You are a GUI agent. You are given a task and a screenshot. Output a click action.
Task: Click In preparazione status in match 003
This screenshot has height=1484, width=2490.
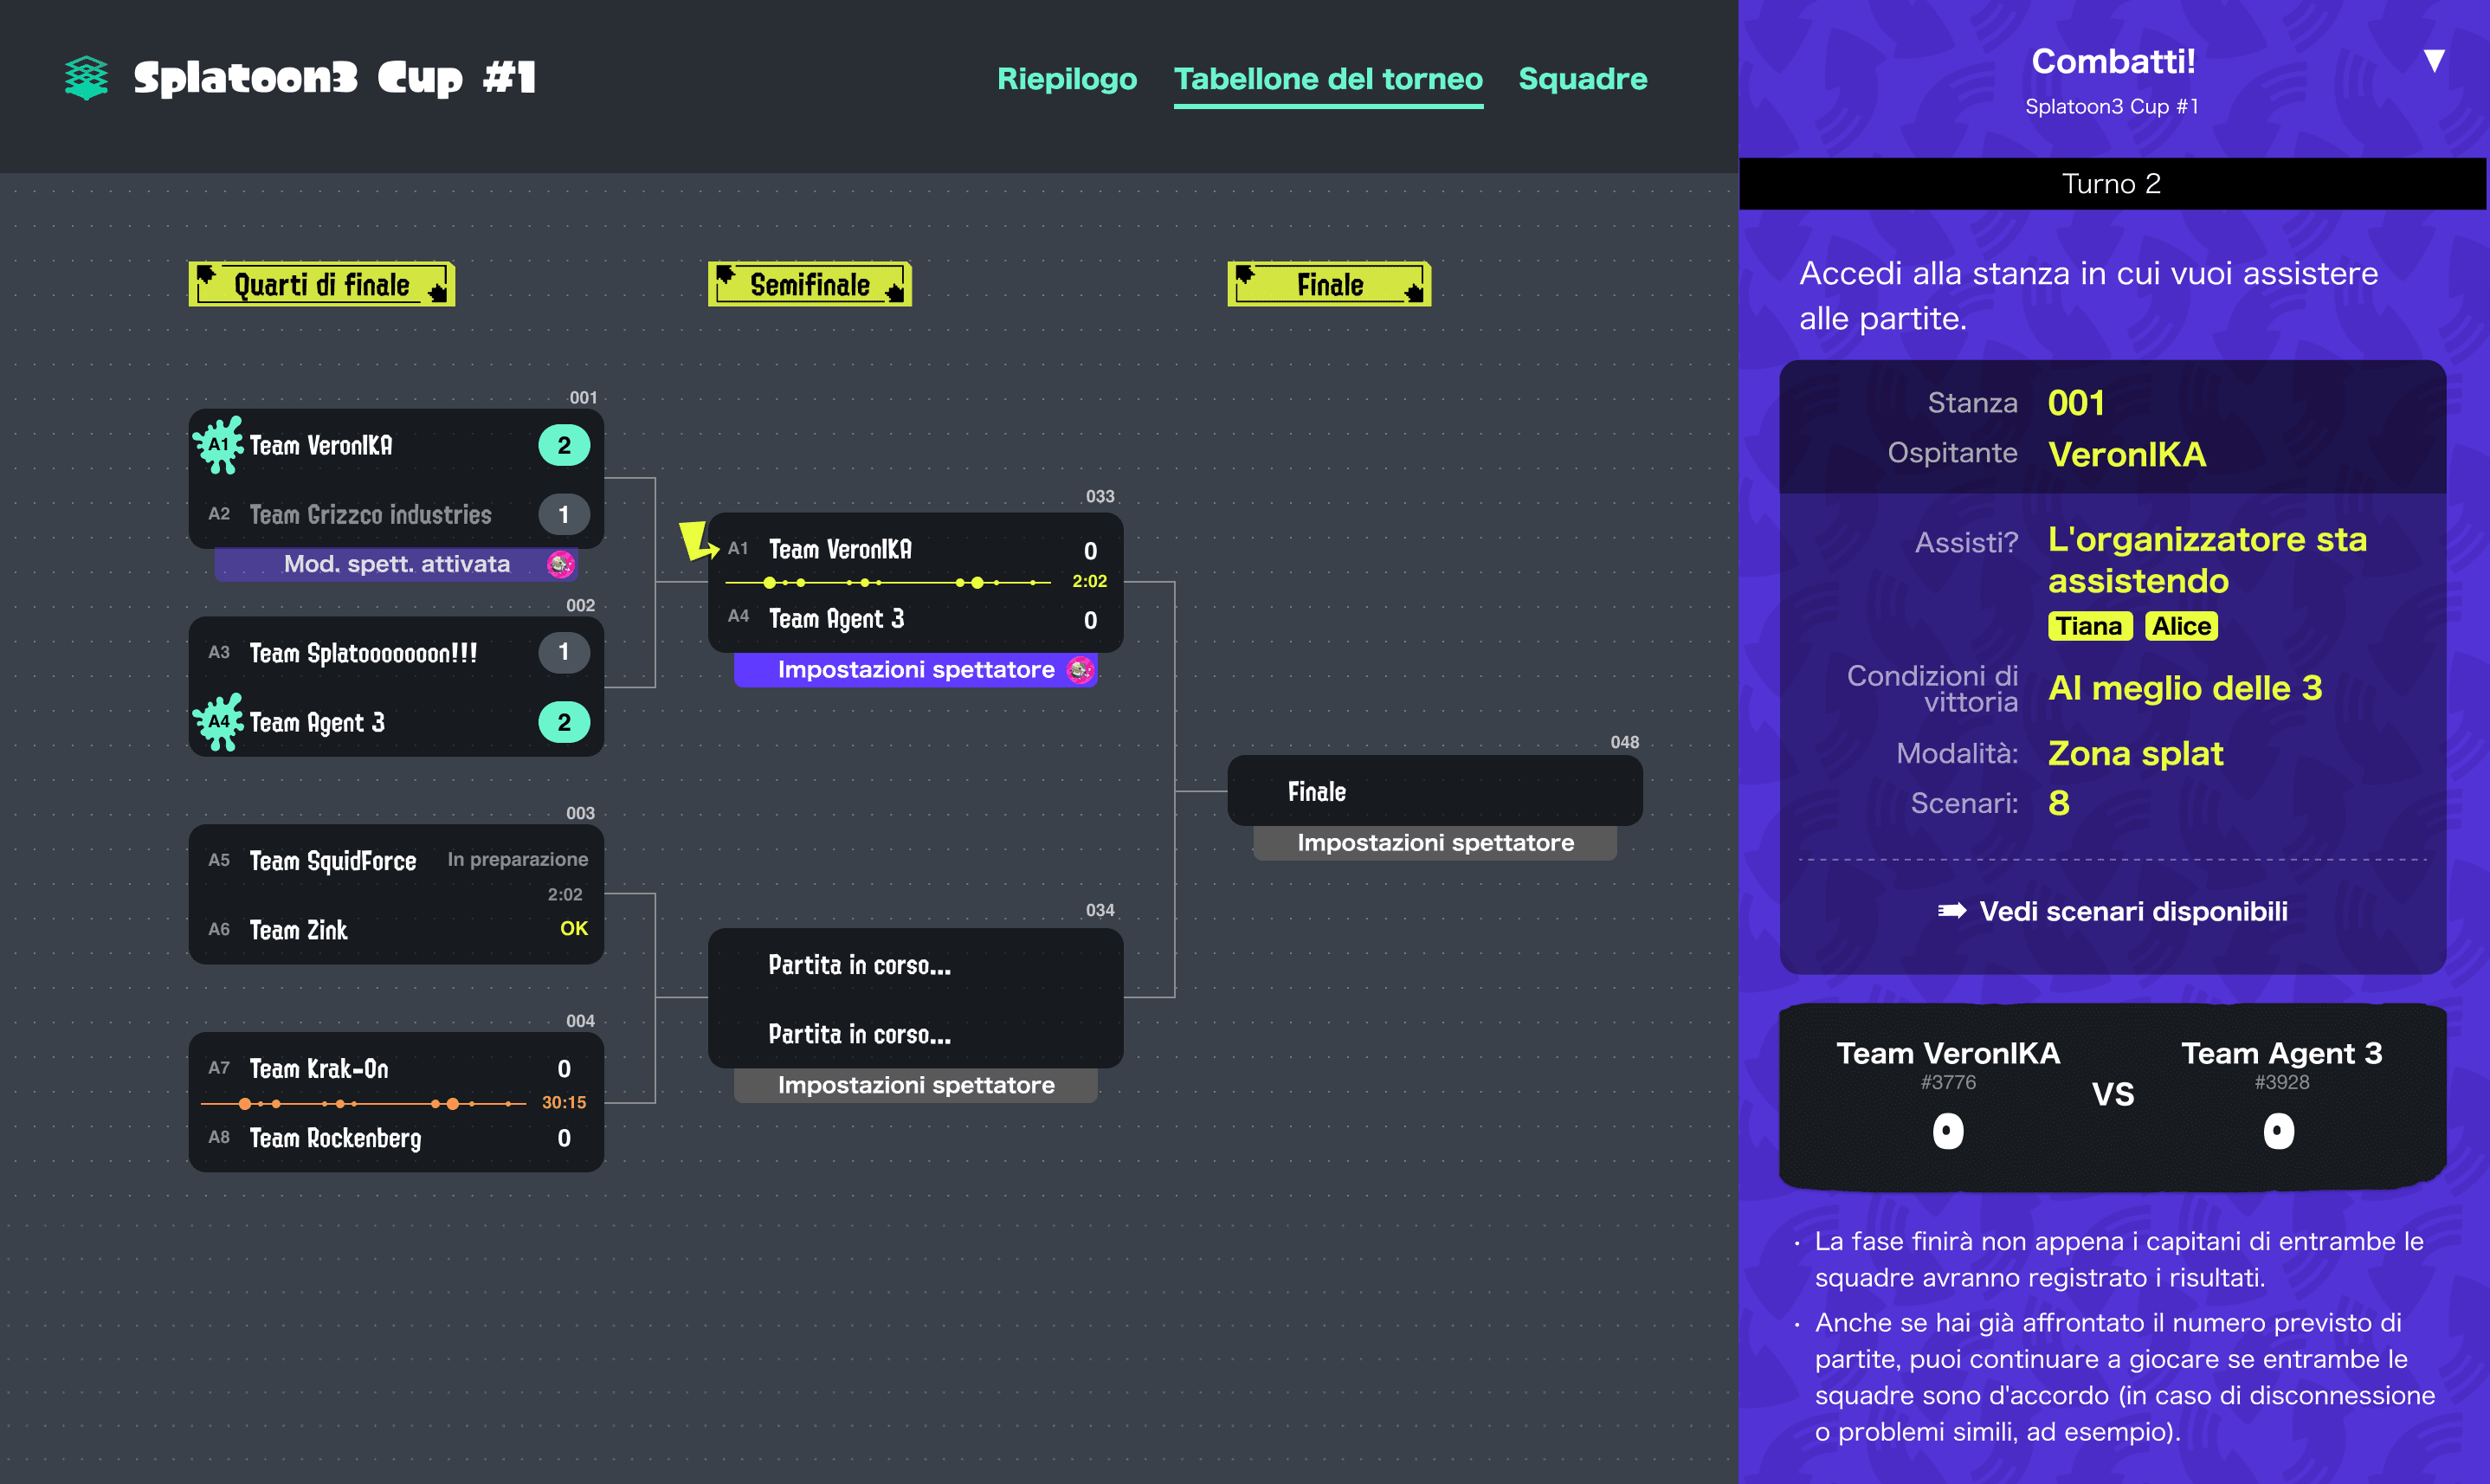(517, 859)
